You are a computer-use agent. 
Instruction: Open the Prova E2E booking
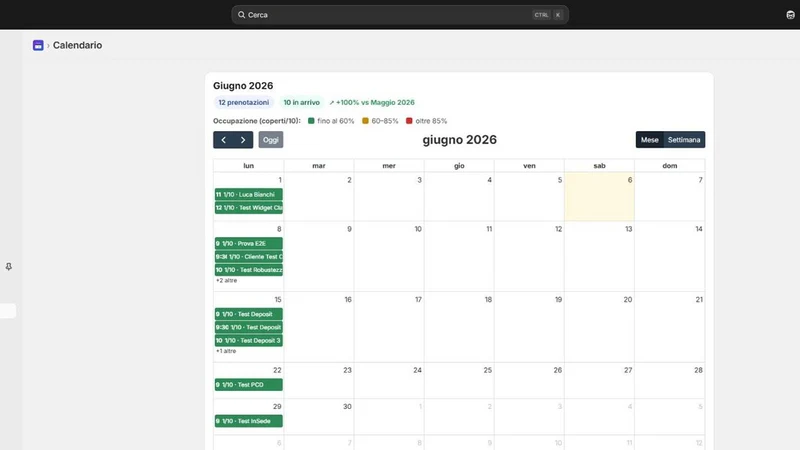pos(248,243)
